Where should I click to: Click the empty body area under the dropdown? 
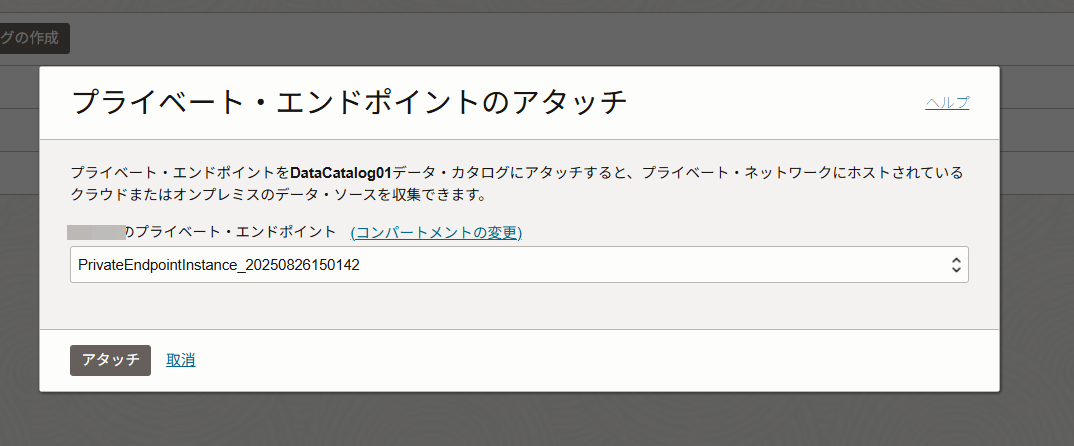519,306
